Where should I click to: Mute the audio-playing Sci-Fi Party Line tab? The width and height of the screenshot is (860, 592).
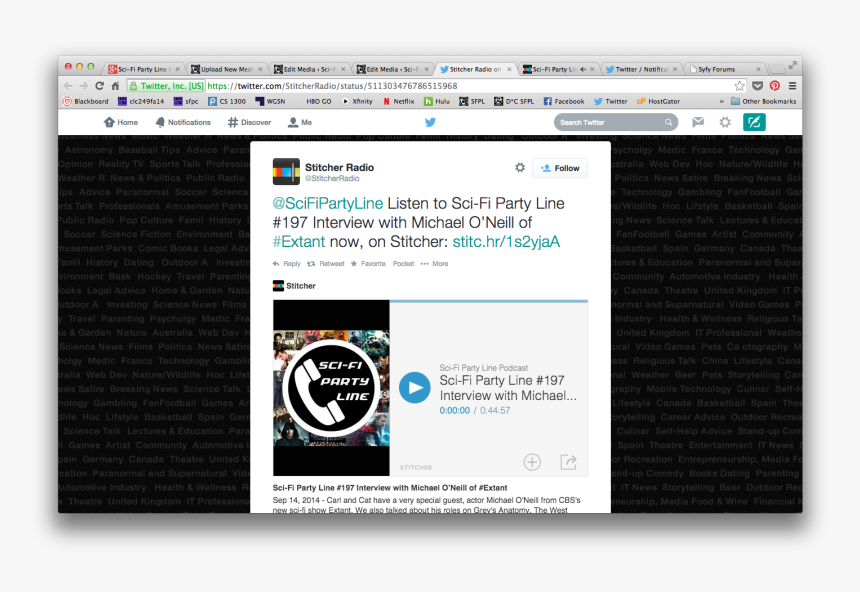582,69
